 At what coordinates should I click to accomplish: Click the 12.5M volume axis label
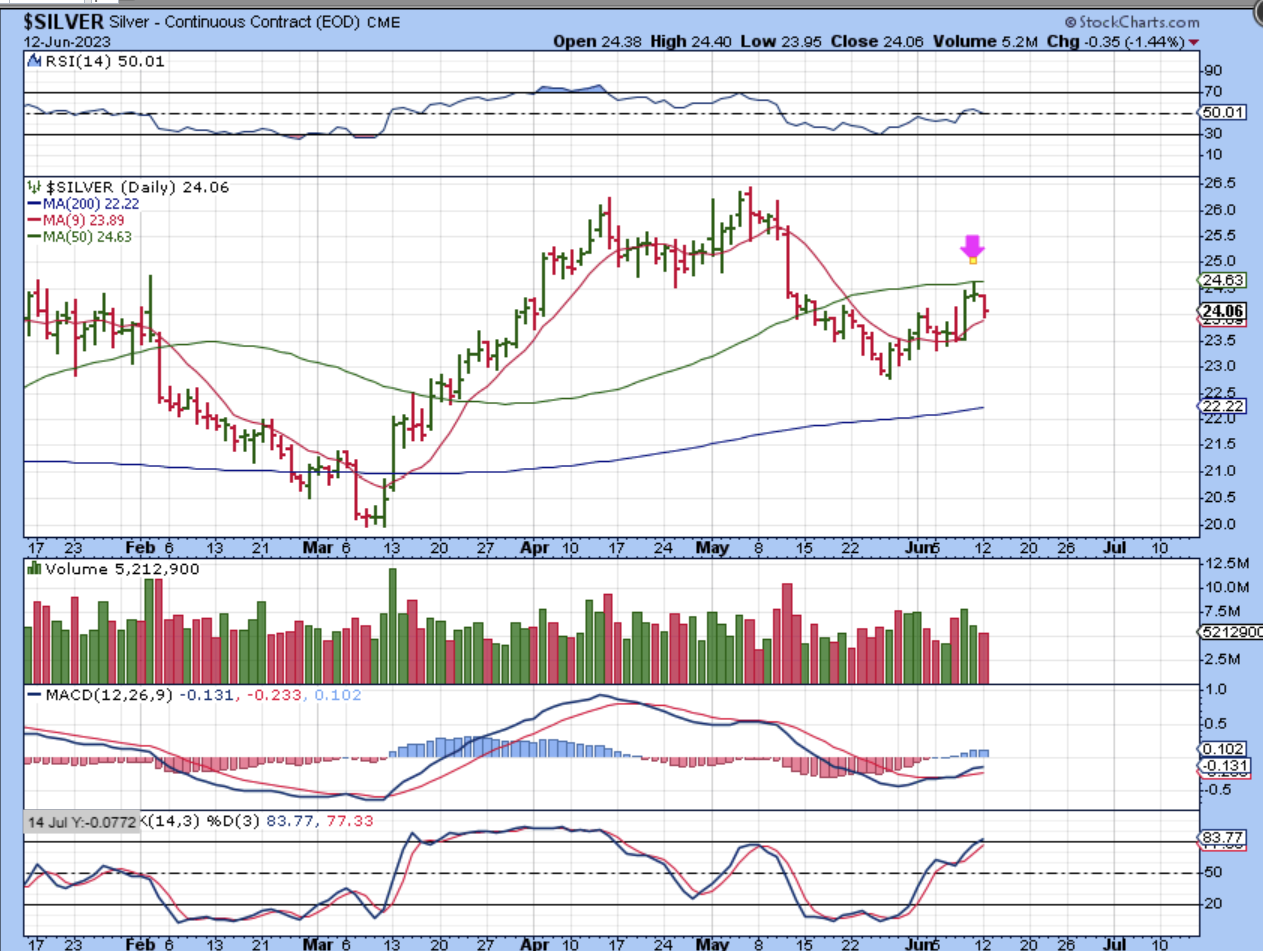[x=1225, y=566]
